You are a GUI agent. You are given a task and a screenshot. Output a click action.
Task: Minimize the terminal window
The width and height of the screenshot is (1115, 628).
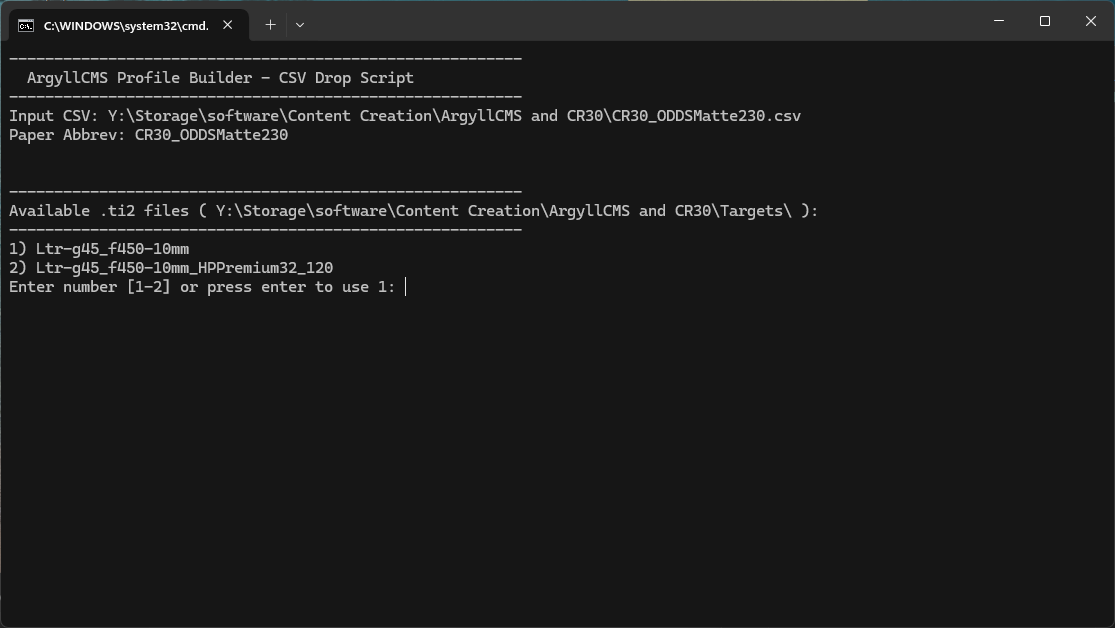coord(999,21)
